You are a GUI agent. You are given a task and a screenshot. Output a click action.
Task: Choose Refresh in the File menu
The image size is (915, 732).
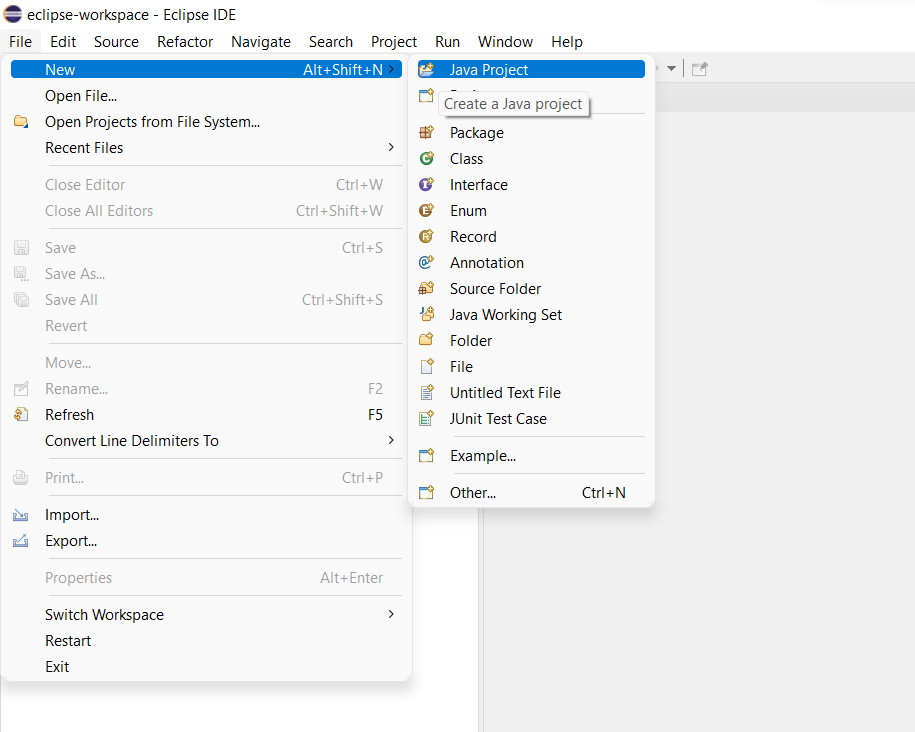(x=207, y=414)
